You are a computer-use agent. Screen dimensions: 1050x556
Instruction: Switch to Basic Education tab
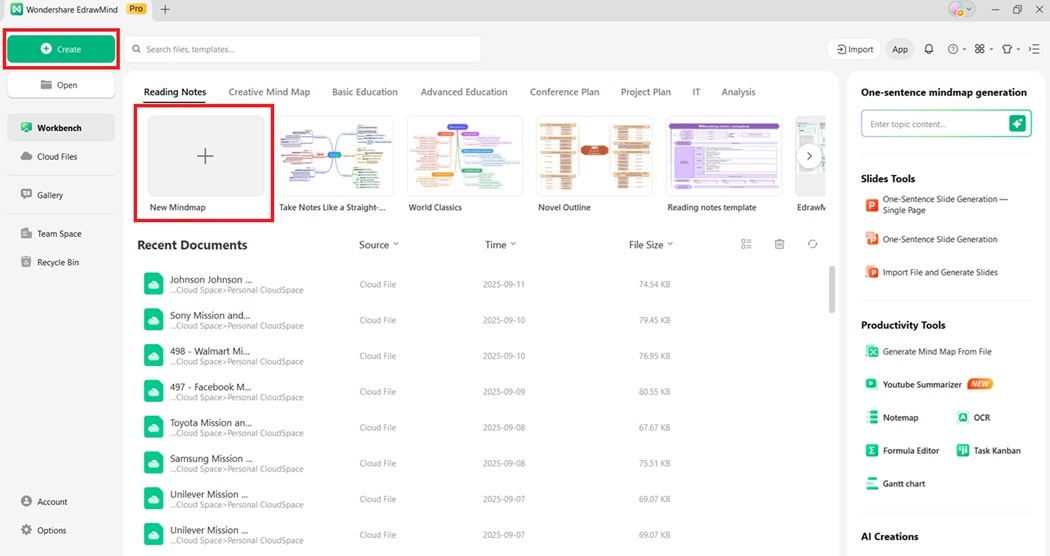(x=365, y=92)
